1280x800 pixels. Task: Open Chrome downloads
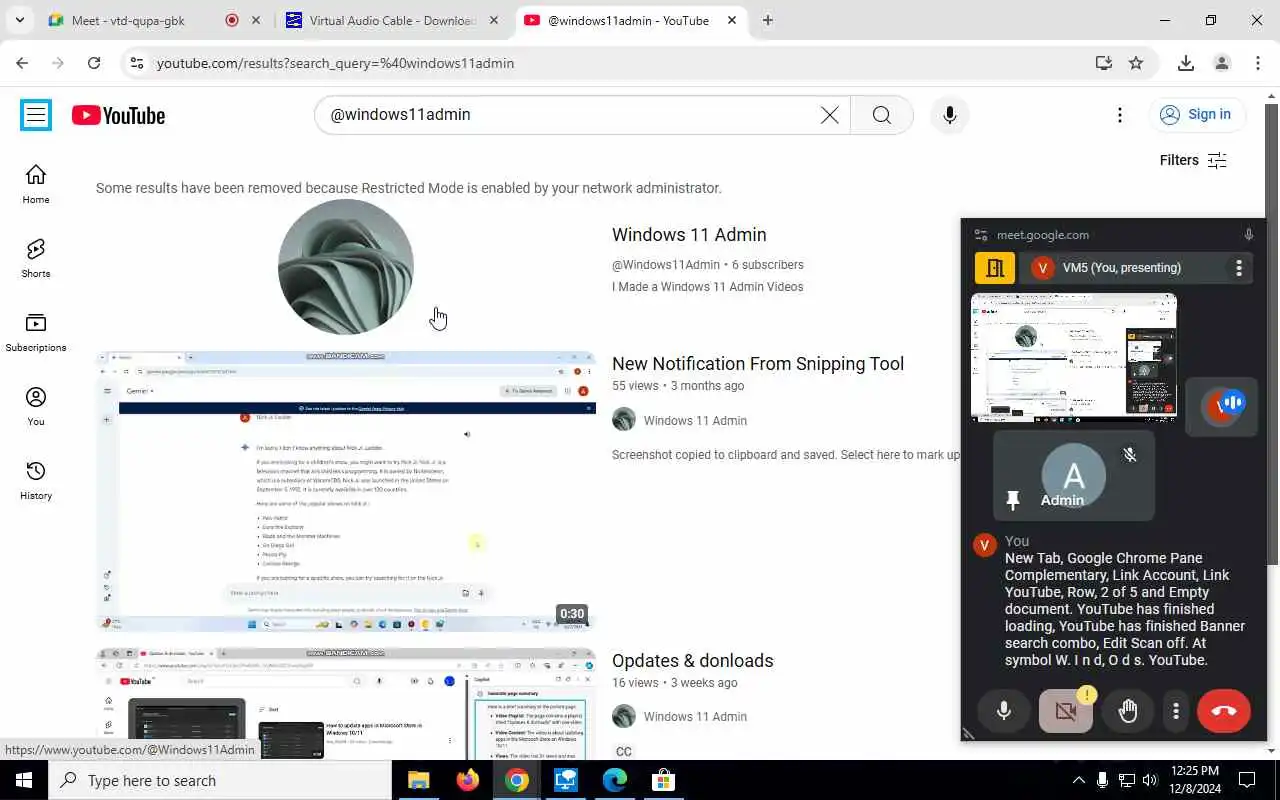click(1186, 63)
